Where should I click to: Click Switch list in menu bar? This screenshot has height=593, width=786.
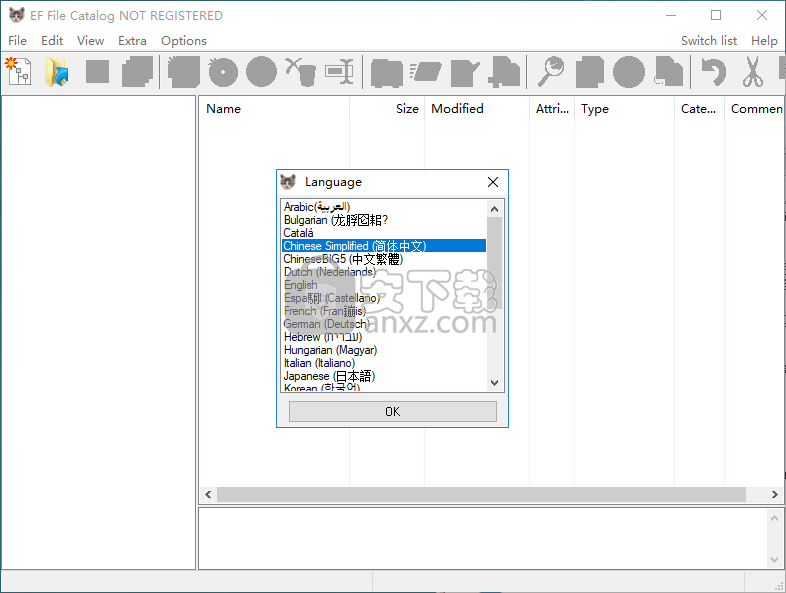(x=709, y=41)
